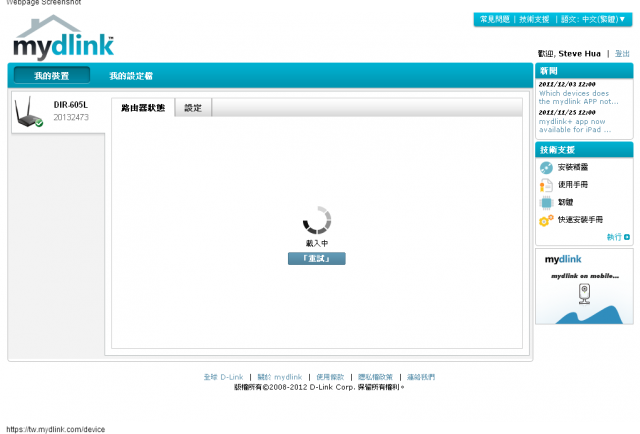Screen dimensions: 640x434
Task: Click the 新聞 panel header
Action: click(584, 71)
